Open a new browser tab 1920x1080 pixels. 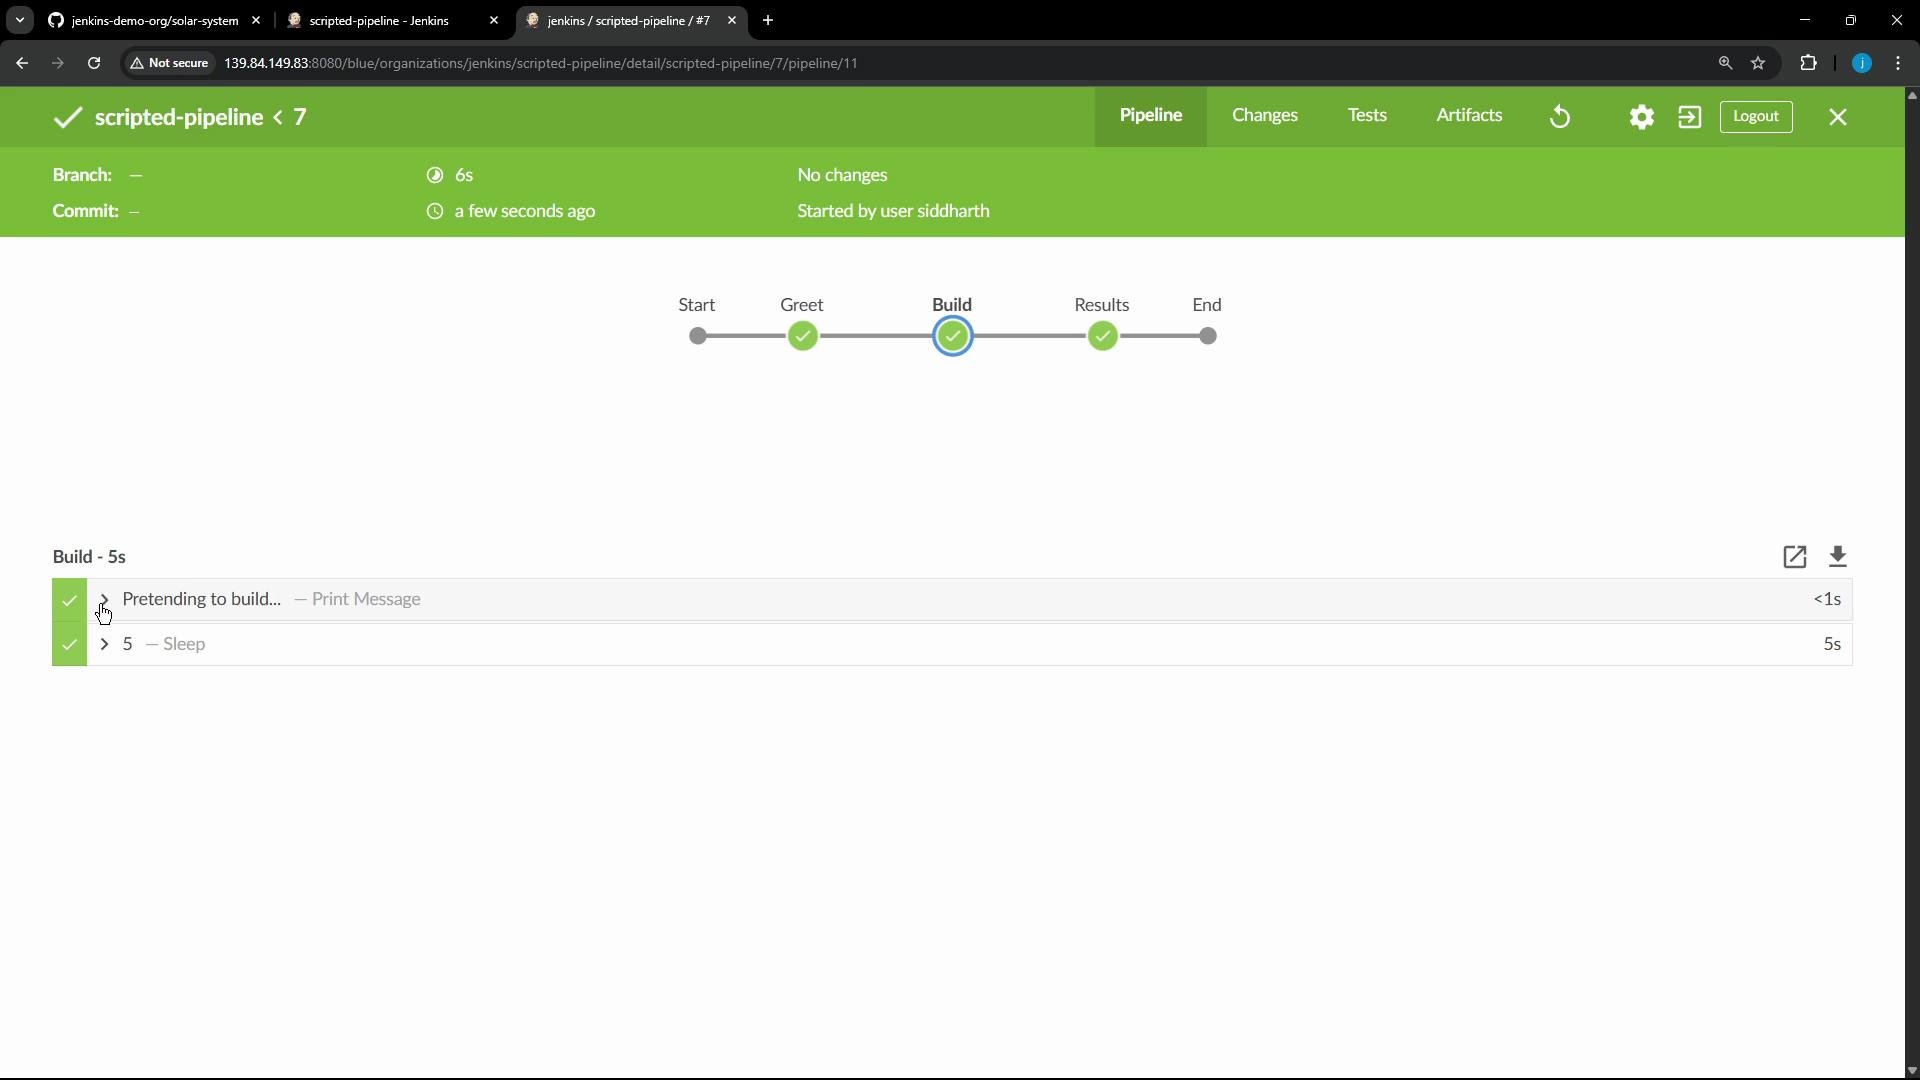[x=768, y=20]
